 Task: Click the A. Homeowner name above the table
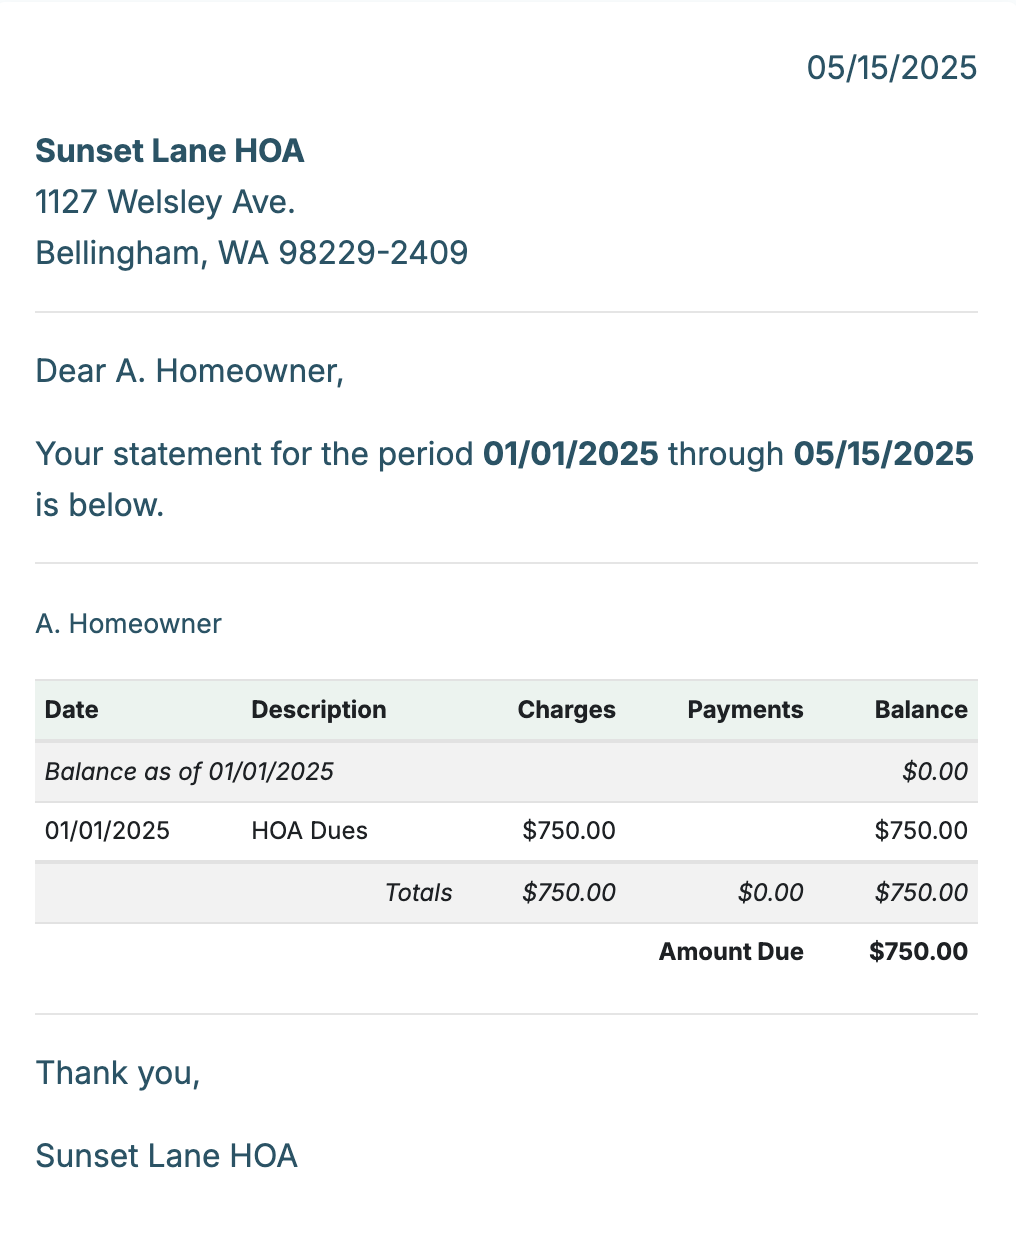[129, 624]
